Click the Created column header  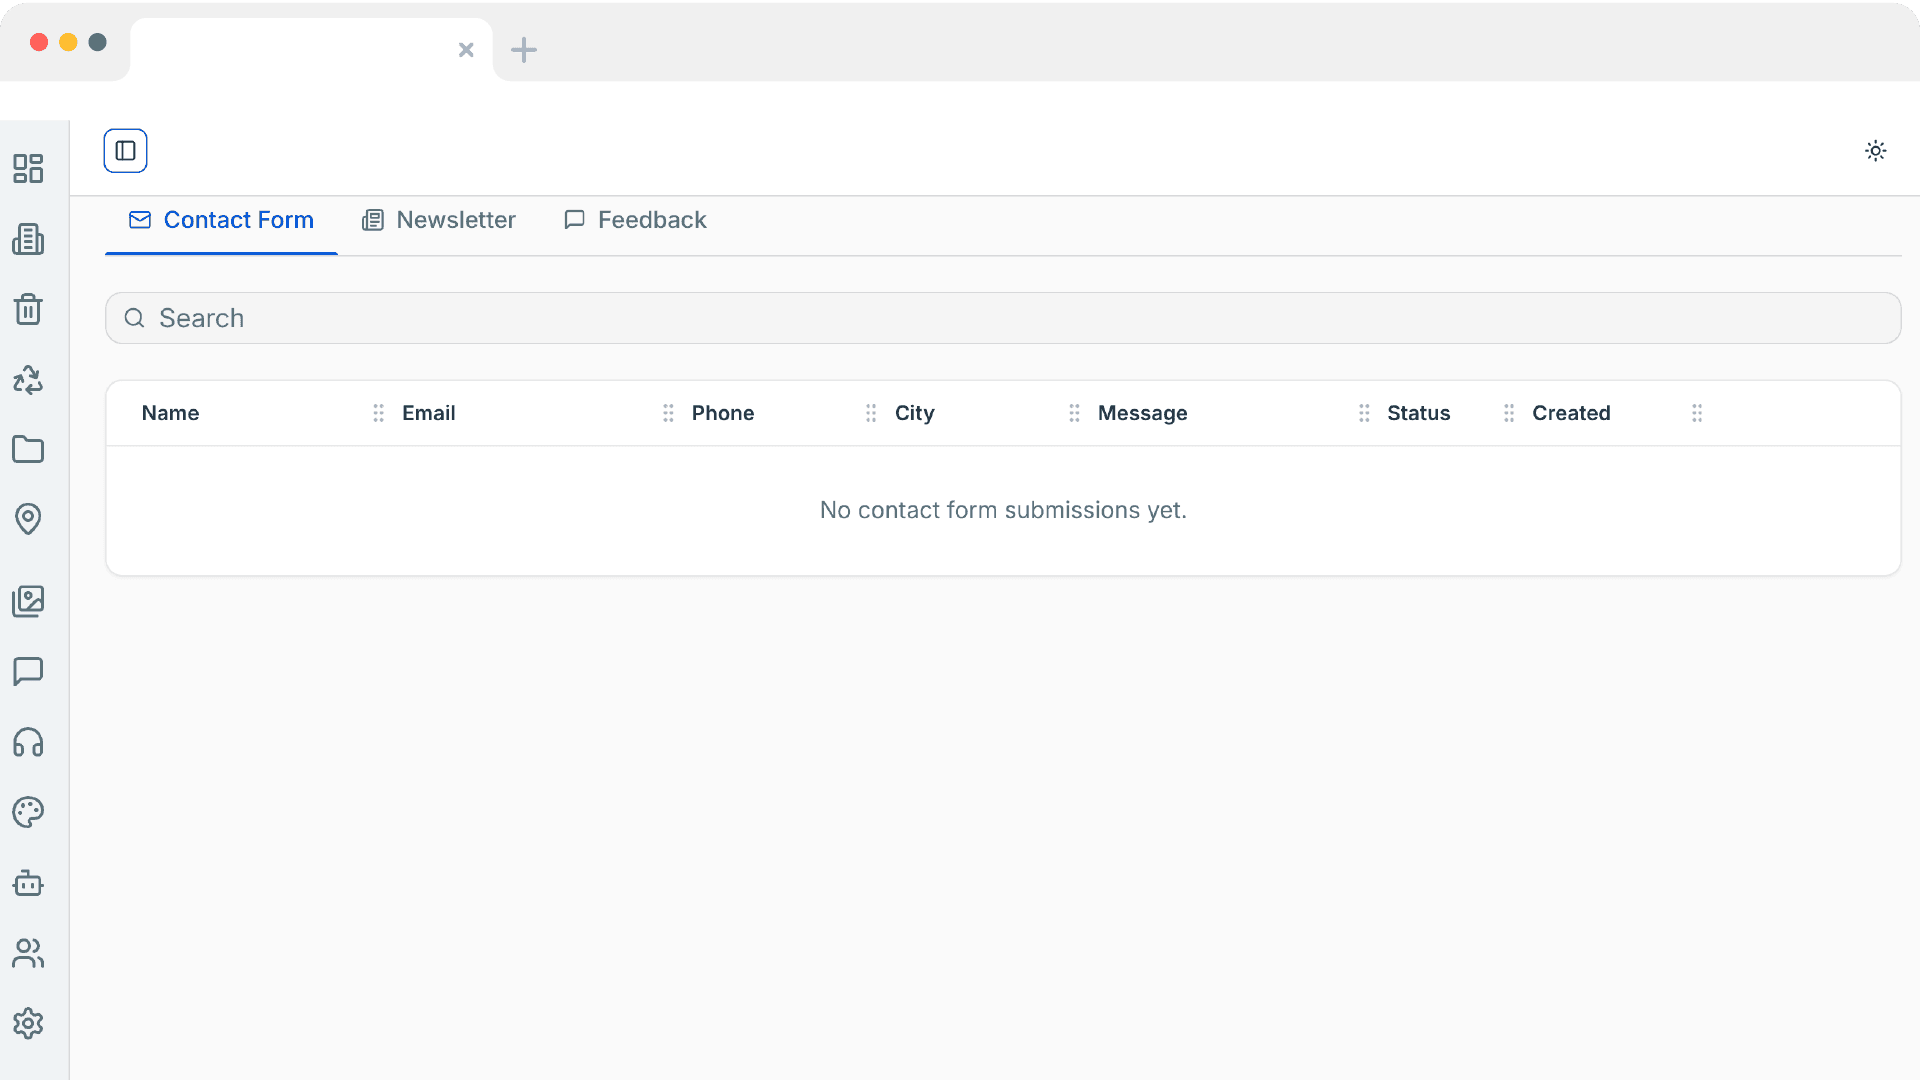(x=1570, y=413)
